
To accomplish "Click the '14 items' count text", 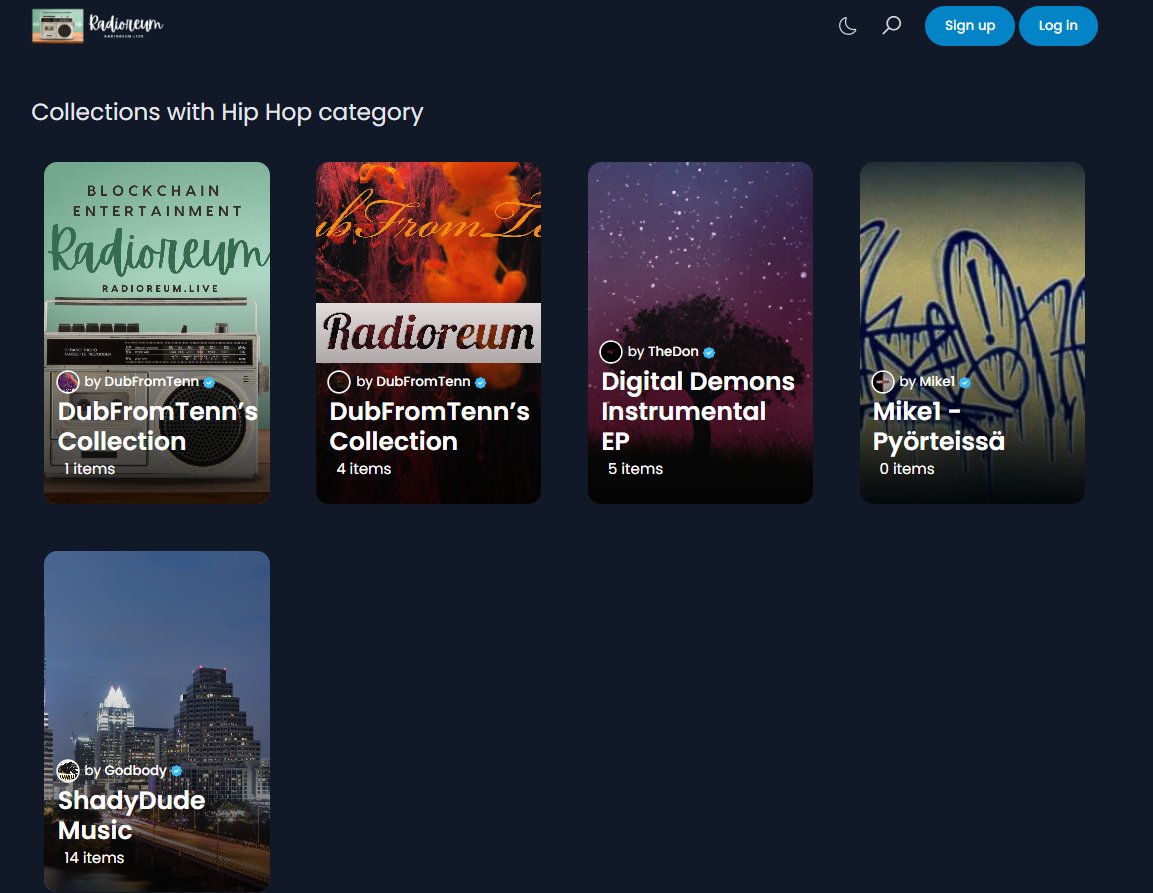I will [x=93, y=858].
